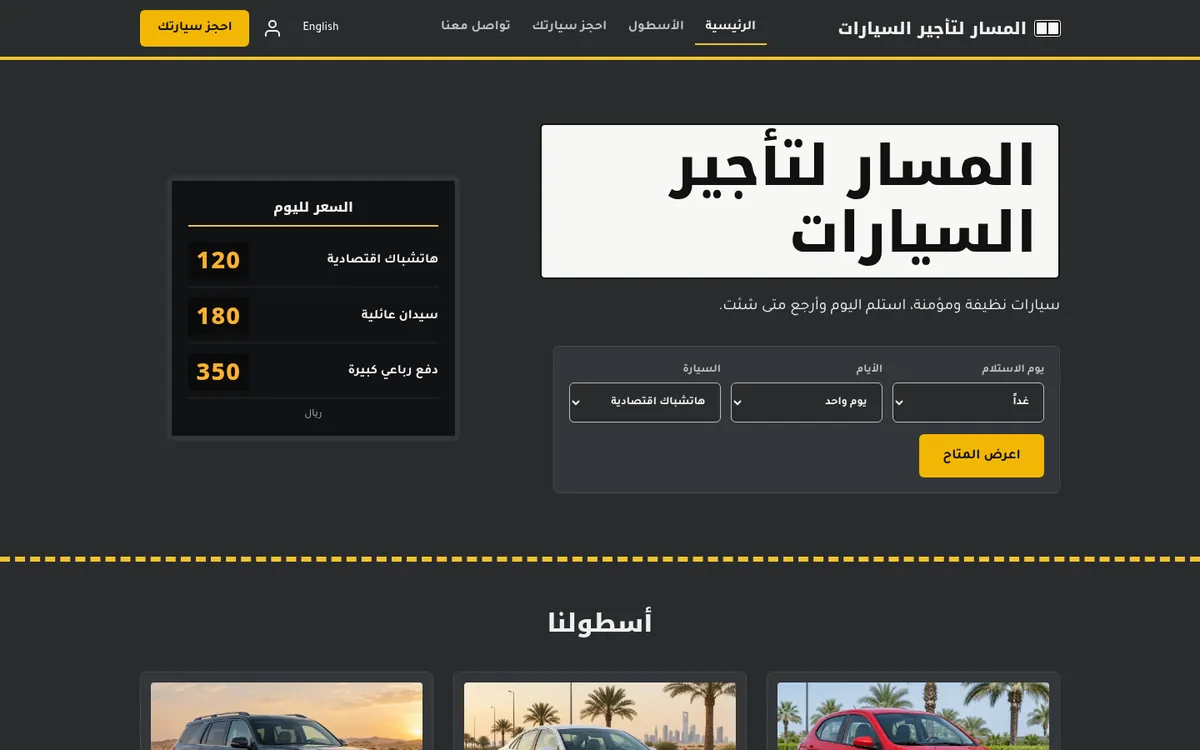Open the الرئيسية nav tab
Screen dimensions: 1200x750
(x=731, y=26)
